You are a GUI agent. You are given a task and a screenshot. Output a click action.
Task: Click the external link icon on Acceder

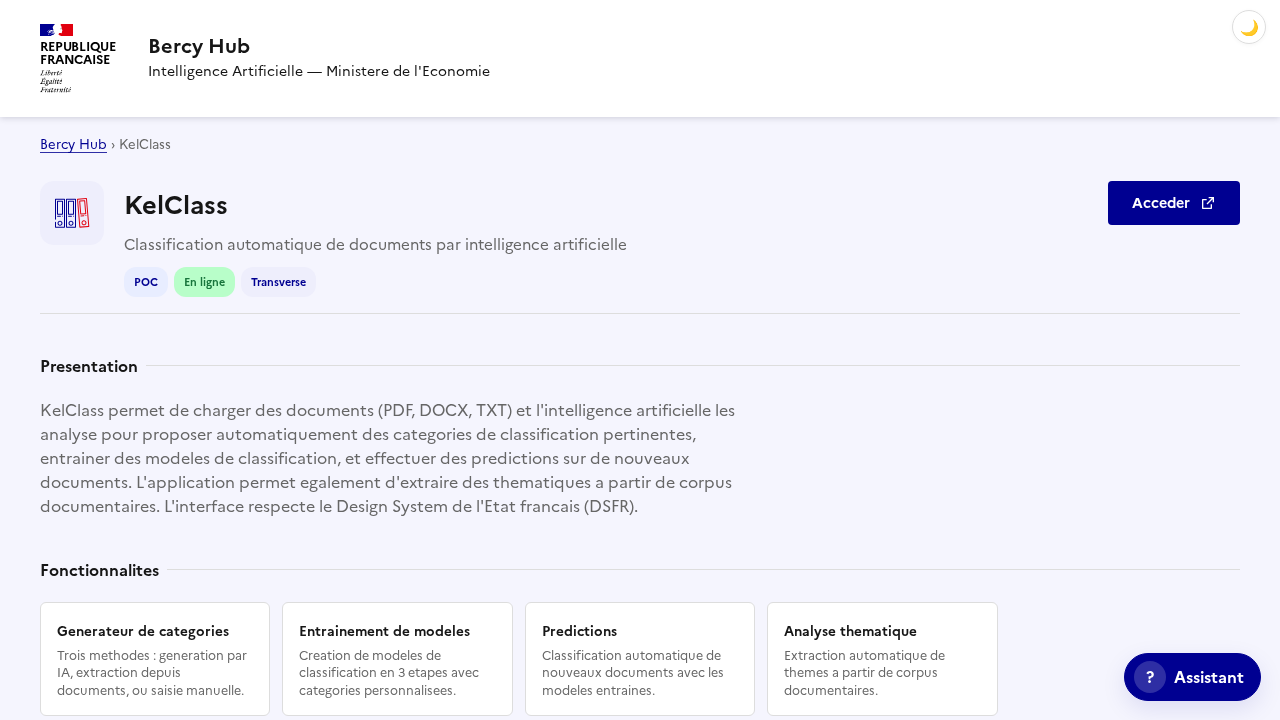tap(1208, 203)
